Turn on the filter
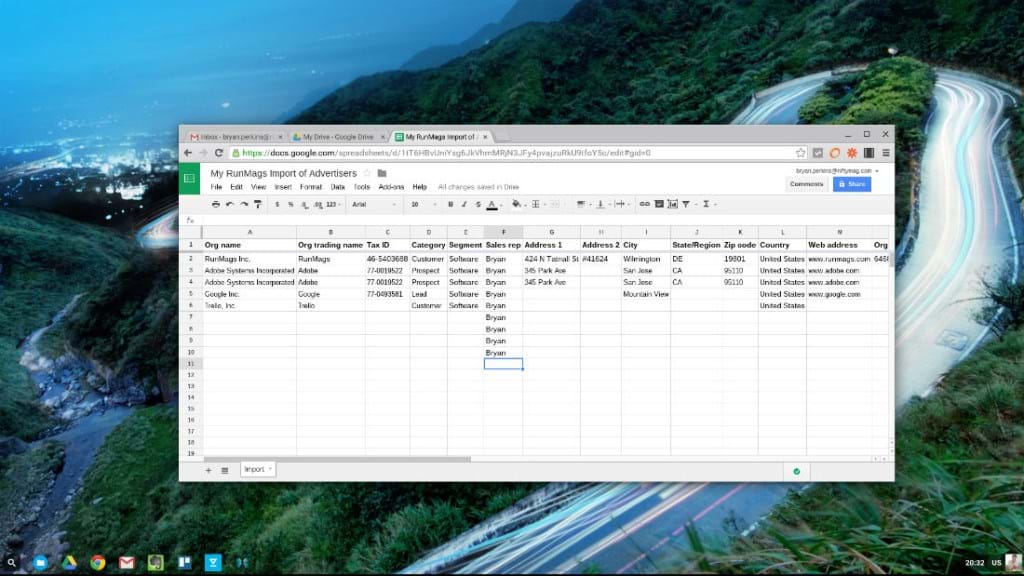1024x576 pixels. [x=686, y=204]
